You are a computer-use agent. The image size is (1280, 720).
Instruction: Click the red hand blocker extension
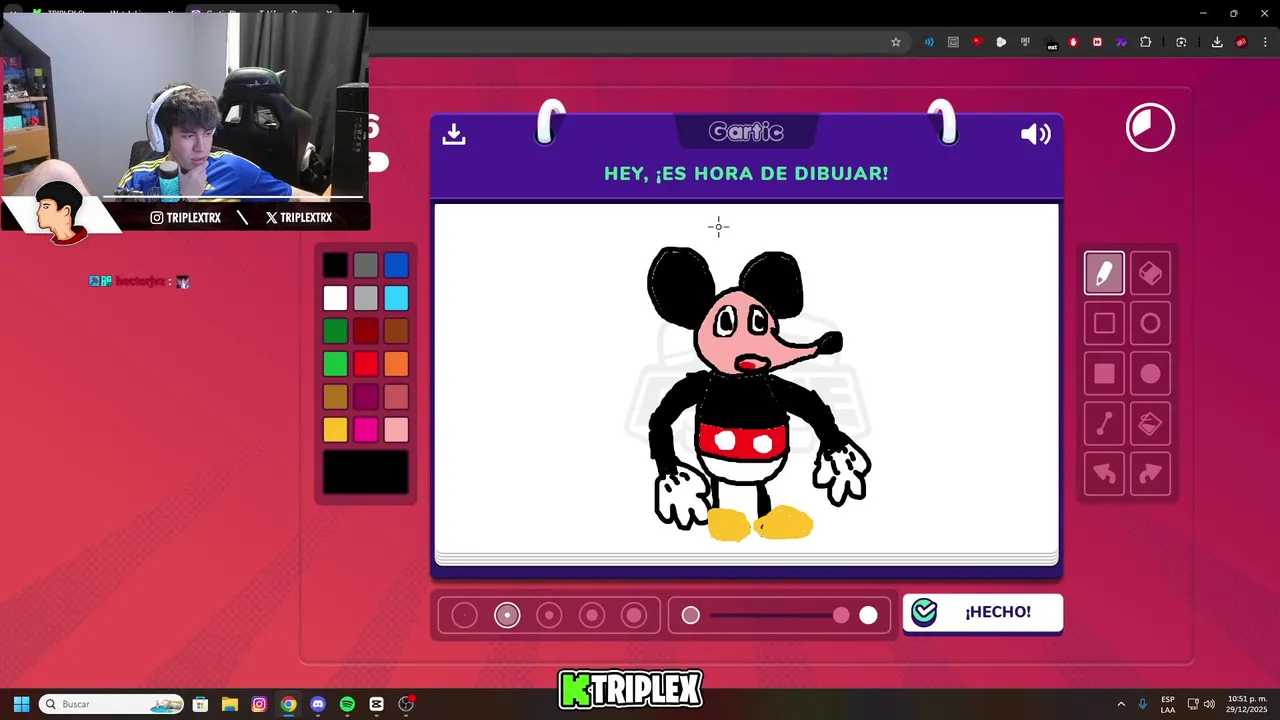click(x=1074, y=42)
